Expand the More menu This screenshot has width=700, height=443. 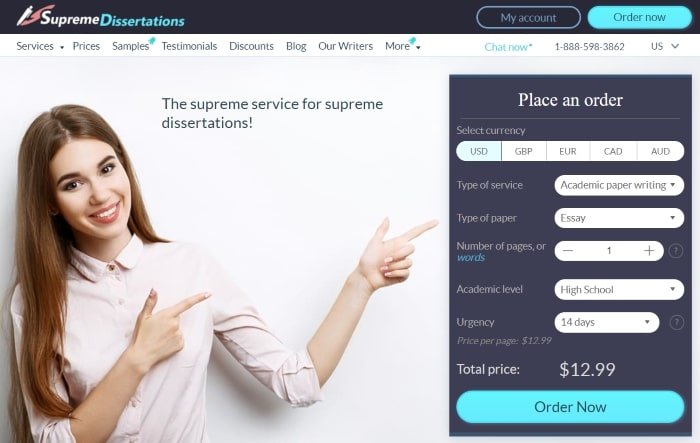pyautogui.click(x=402, y=46)
